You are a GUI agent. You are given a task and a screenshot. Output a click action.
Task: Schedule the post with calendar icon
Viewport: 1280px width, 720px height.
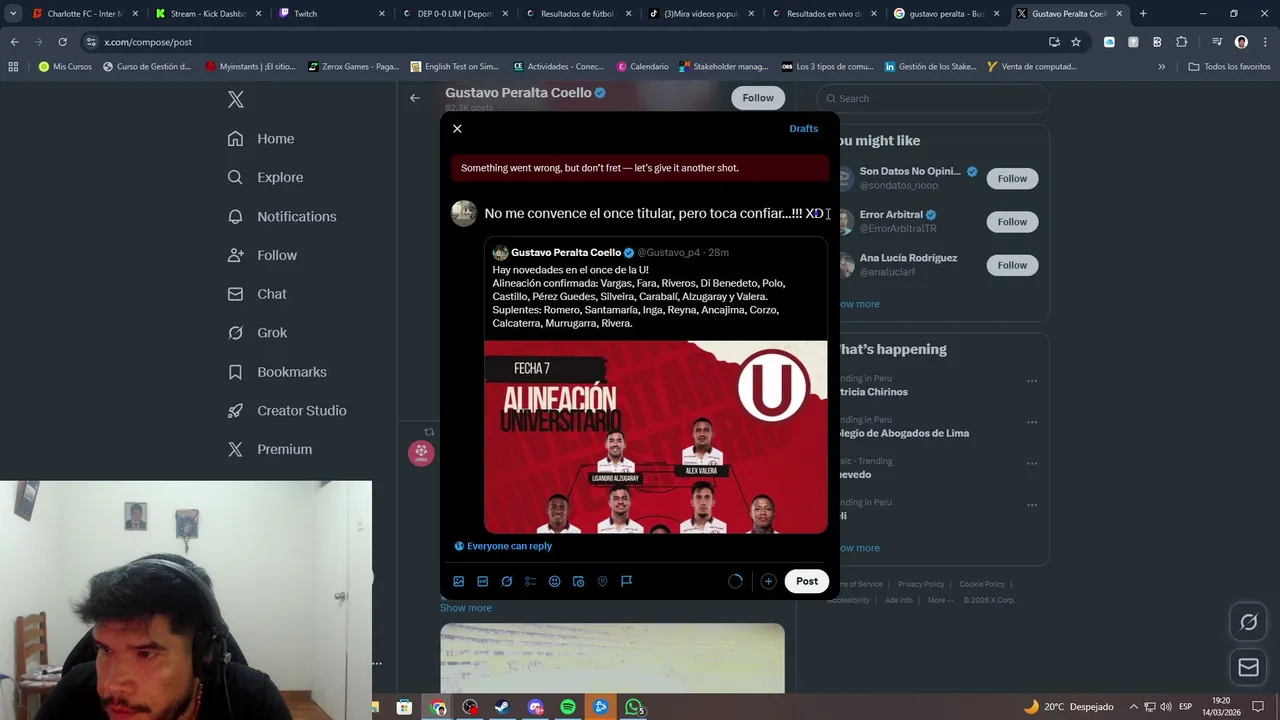[x=579, y=581]
